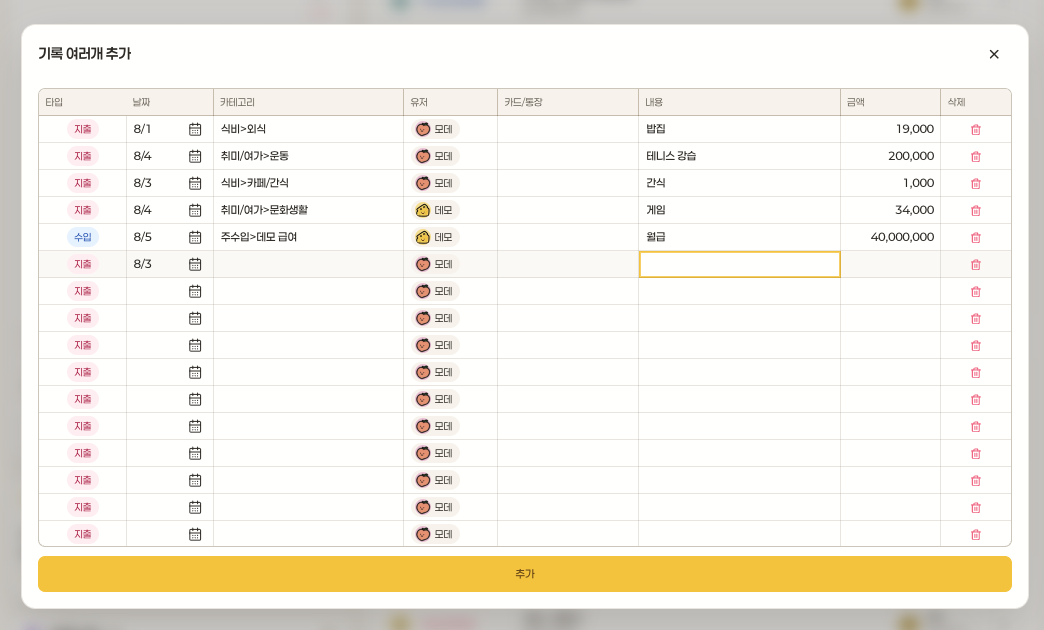Click the trash icon for 간식 row

976,184
